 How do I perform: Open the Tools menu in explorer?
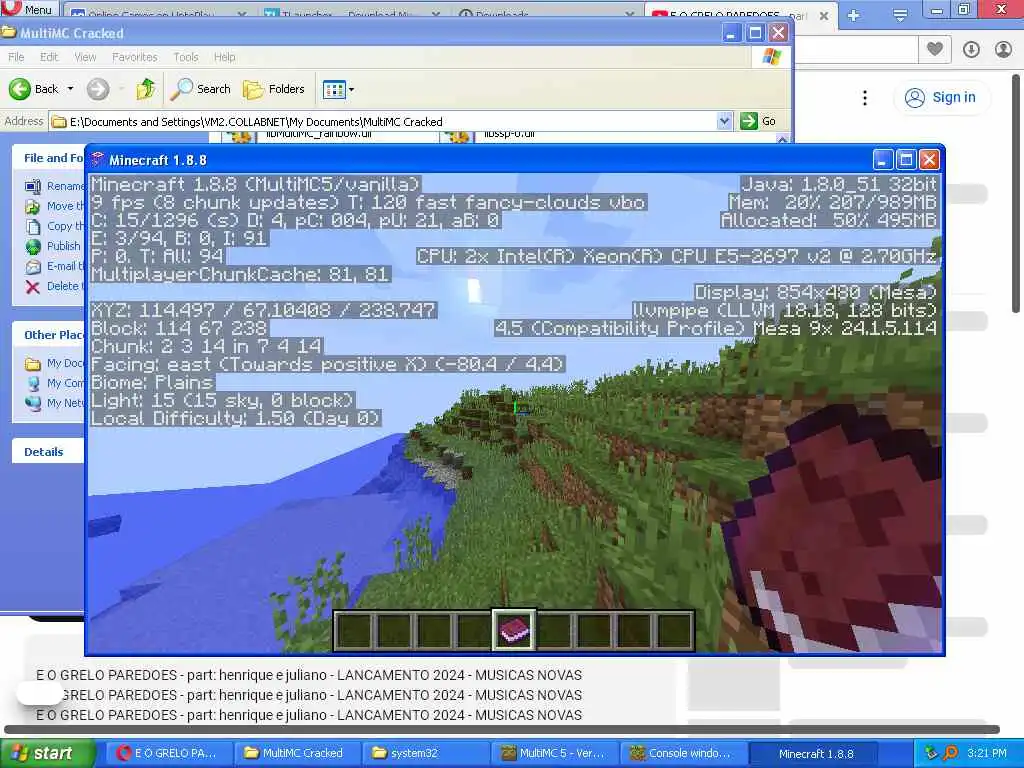[185, 57]
